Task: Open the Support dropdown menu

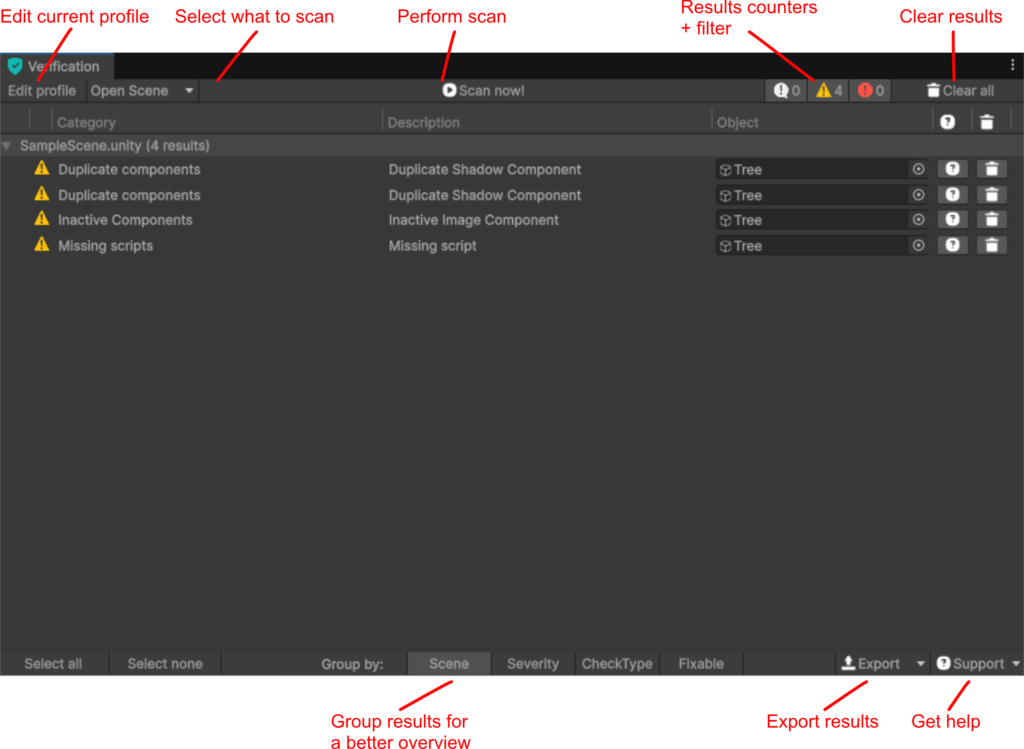Action: pos(977,664)
